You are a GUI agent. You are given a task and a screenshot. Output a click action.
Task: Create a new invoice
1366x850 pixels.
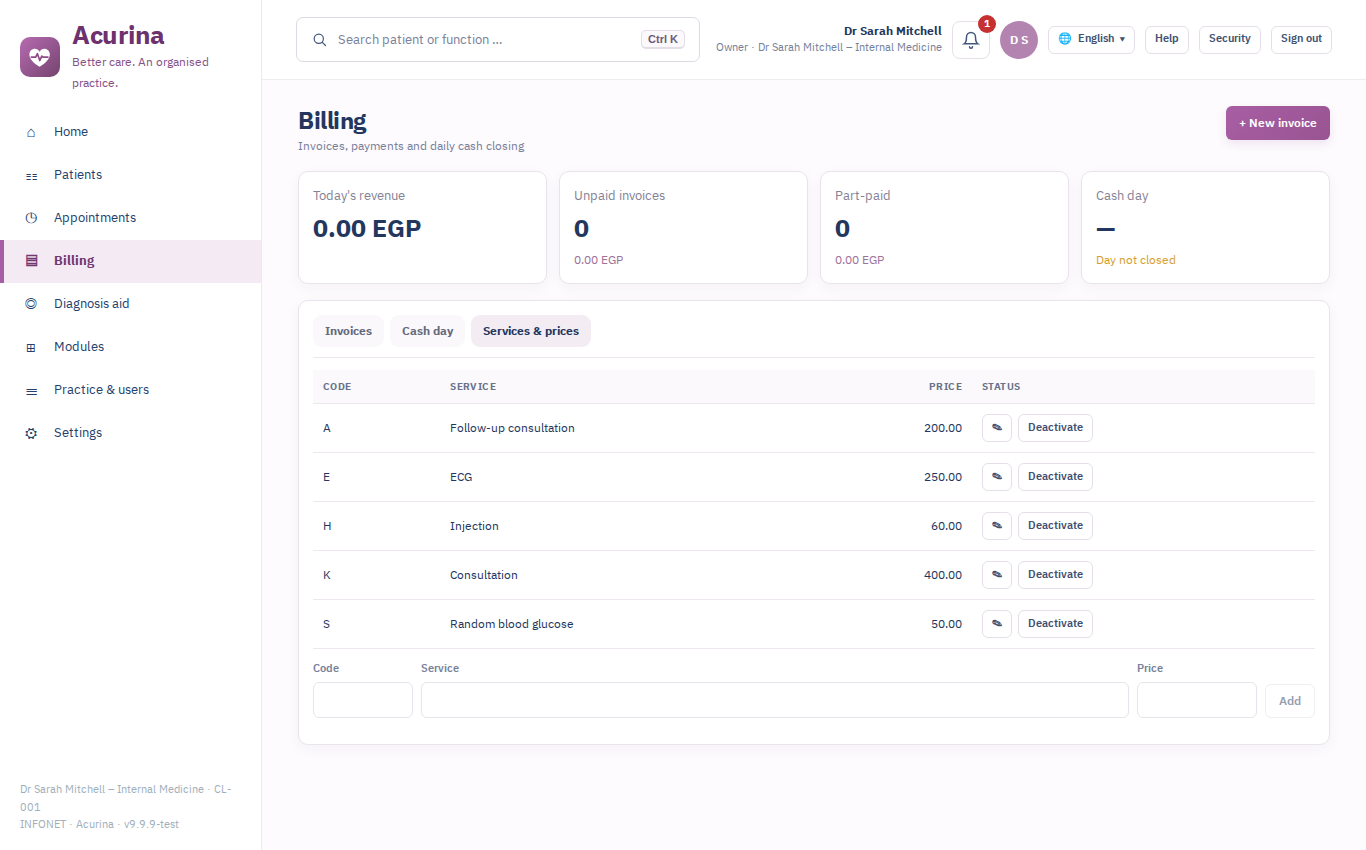pyautogui.click(x=1278, y=123)
